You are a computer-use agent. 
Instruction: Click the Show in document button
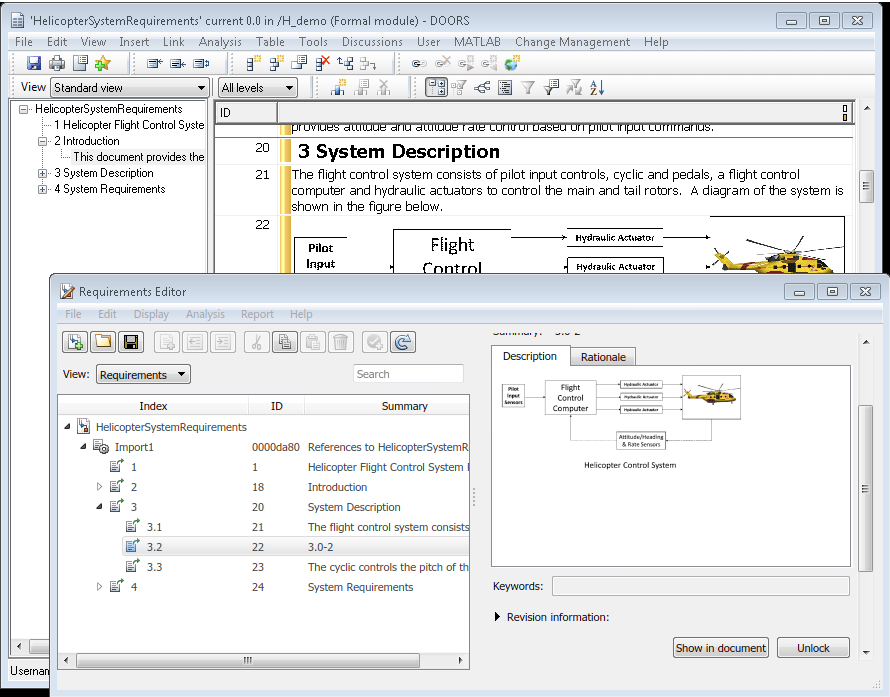coord(721,648)
